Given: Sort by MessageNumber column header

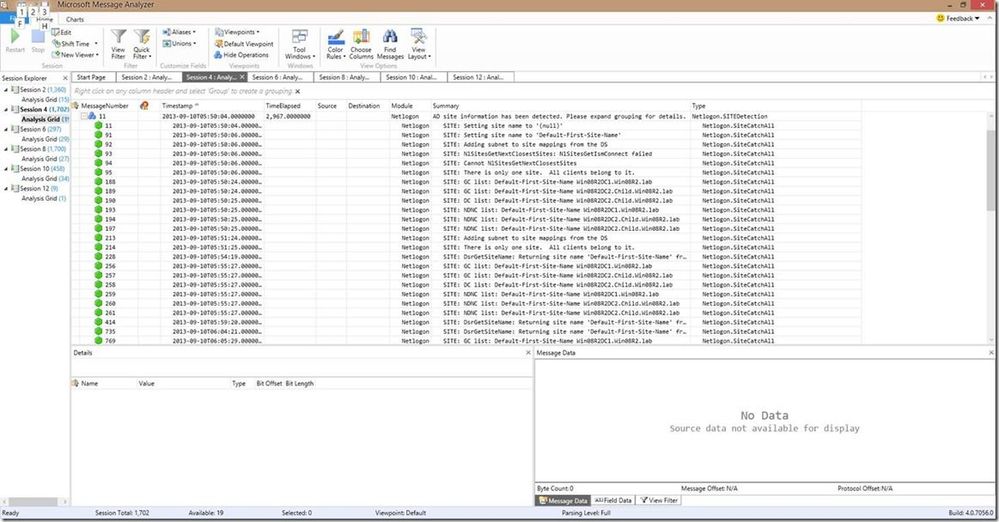Looking at the screenshot, I should point(104,106).
